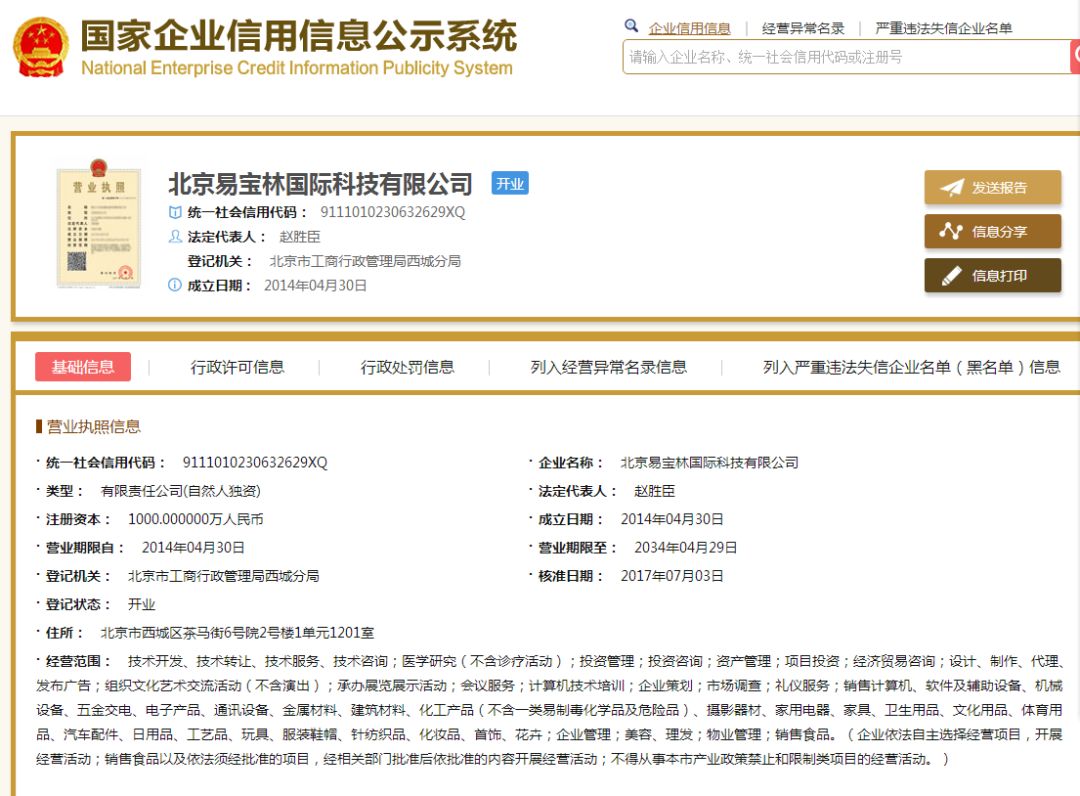Open the 信息分享 sharing option

991,232
